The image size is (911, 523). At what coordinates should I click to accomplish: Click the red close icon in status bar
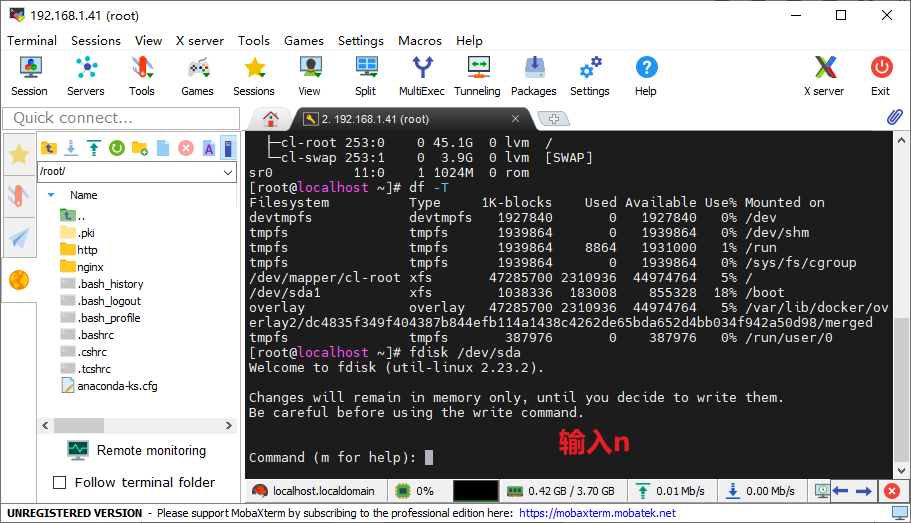coord(892,491)
